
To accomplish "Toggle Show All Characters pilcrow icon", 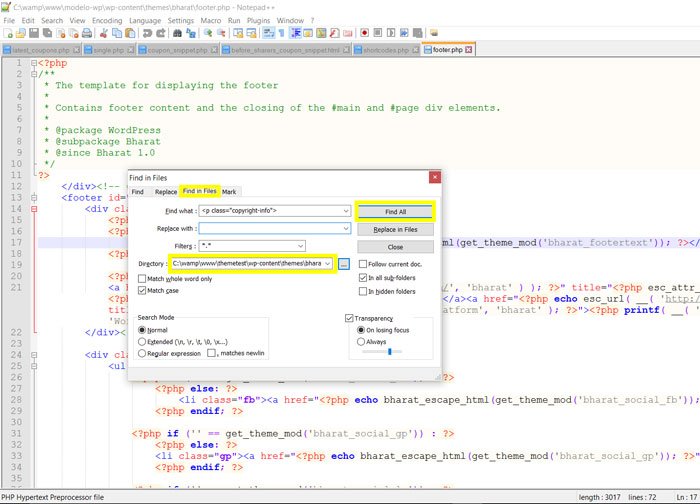I will click(x=281, y=33).
